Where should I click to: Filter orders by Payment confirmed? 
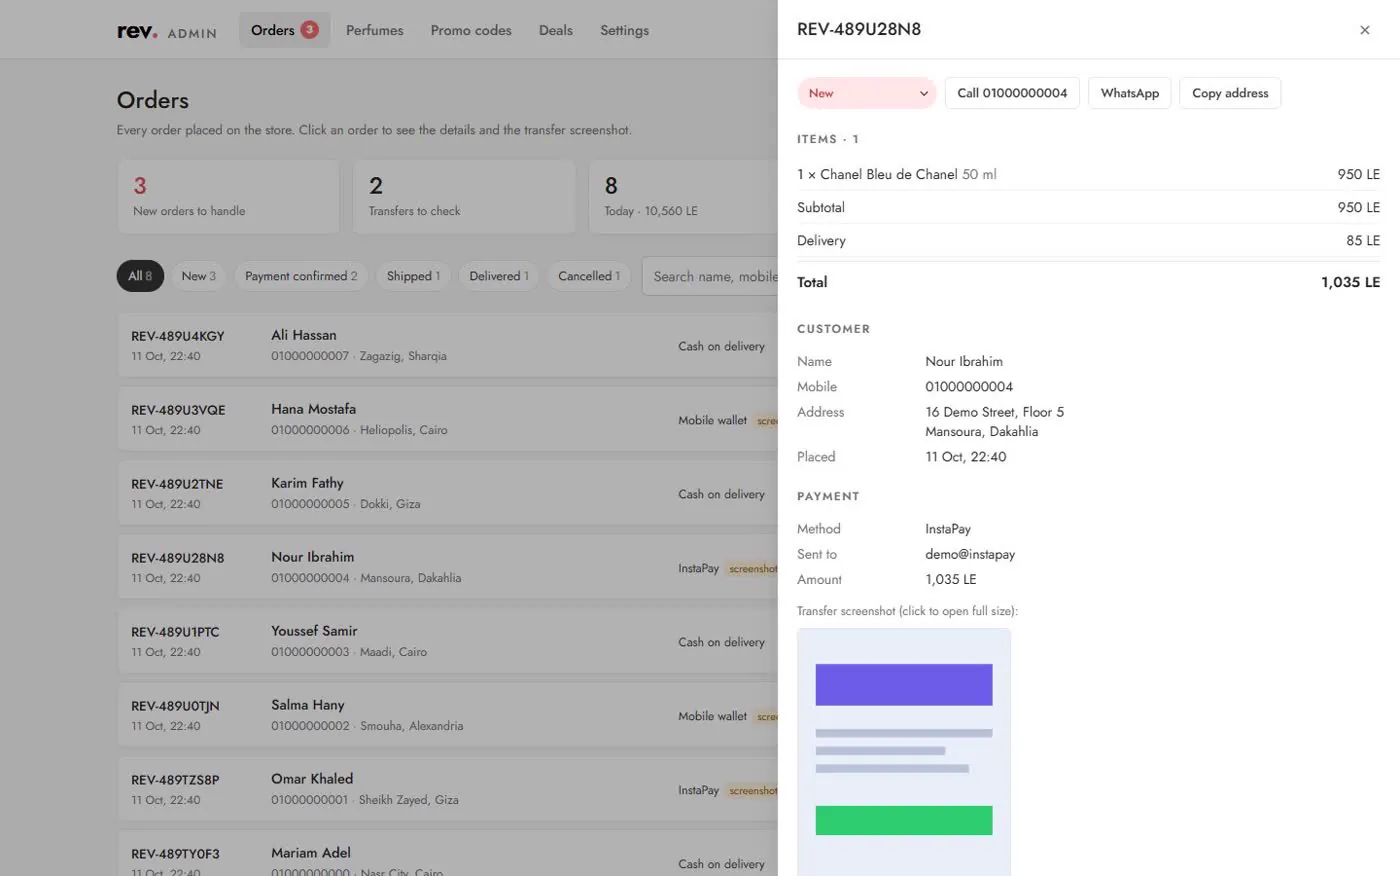coord(301,276)
